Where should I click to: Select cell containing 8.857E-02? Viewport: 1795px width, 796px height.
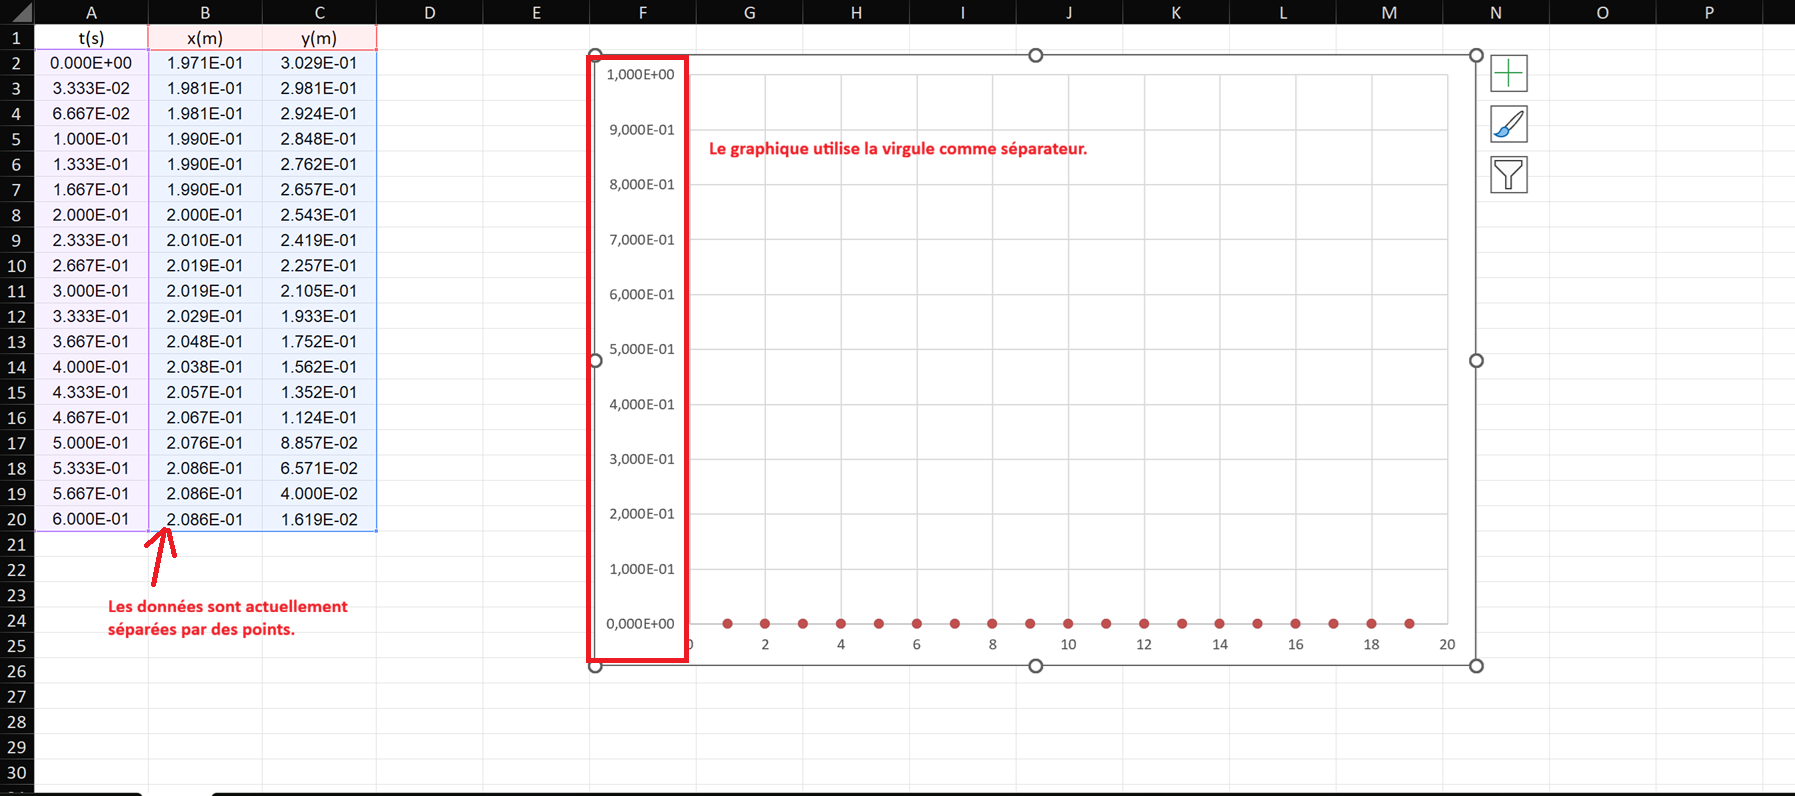(x=319, y=443)
